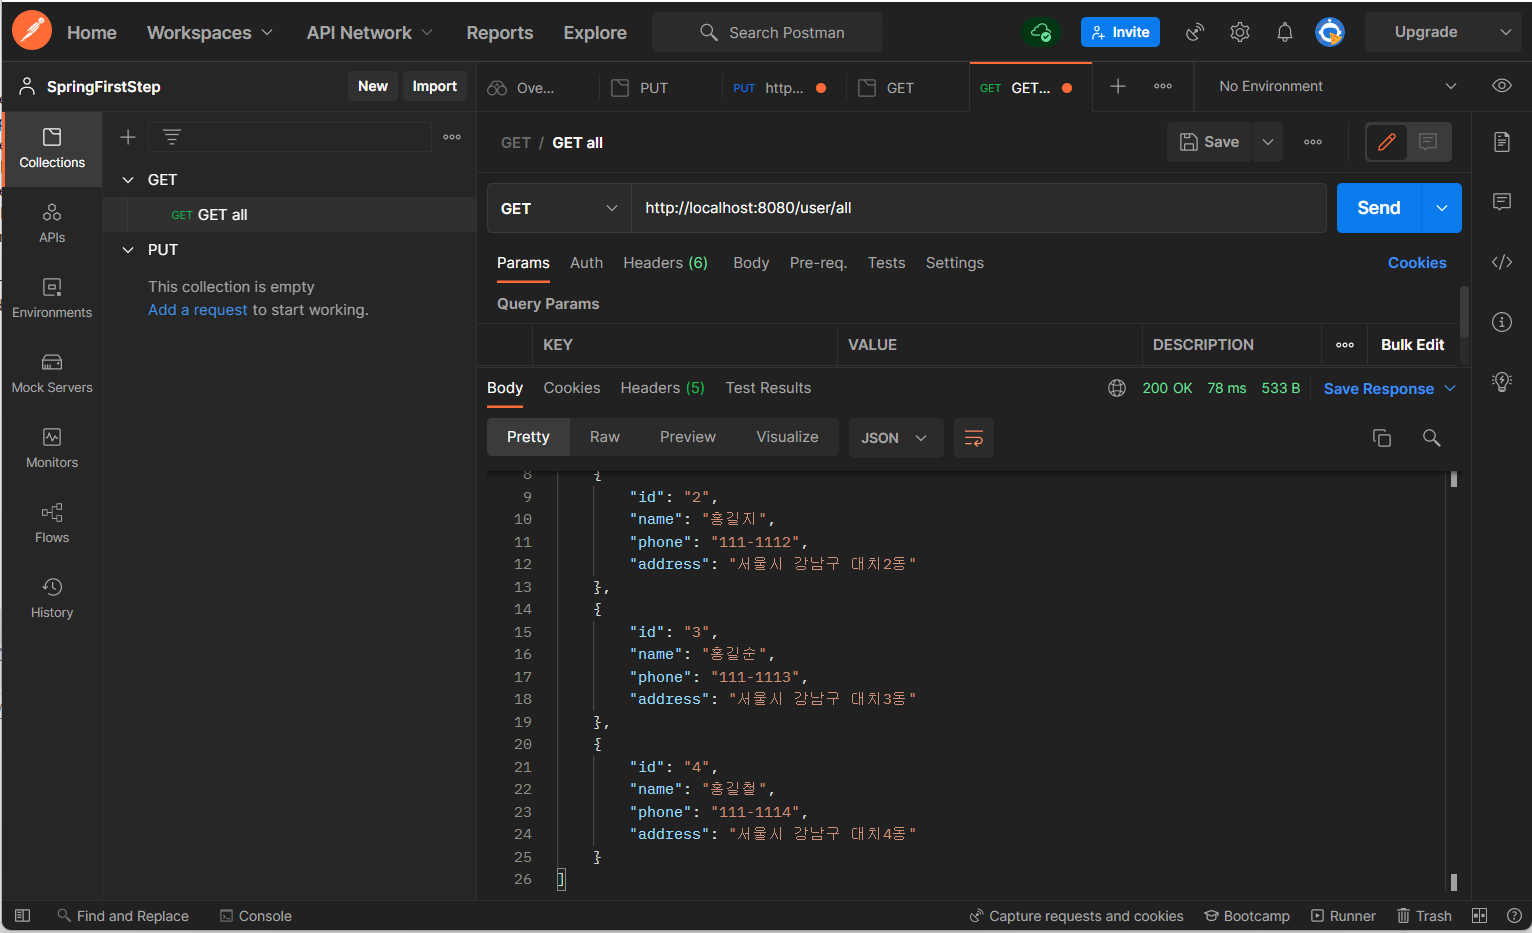Open a new request tab with plus

(1118, 86)
